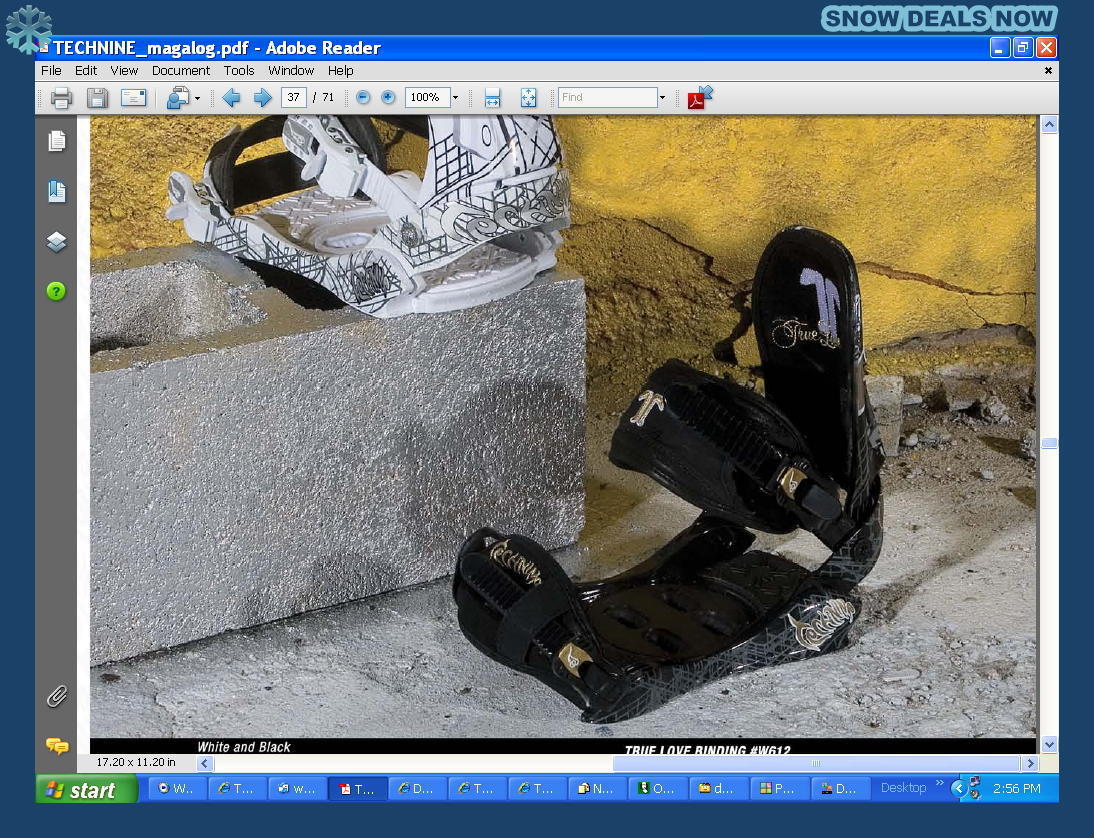Open the green How To help panel

point(57,291)
